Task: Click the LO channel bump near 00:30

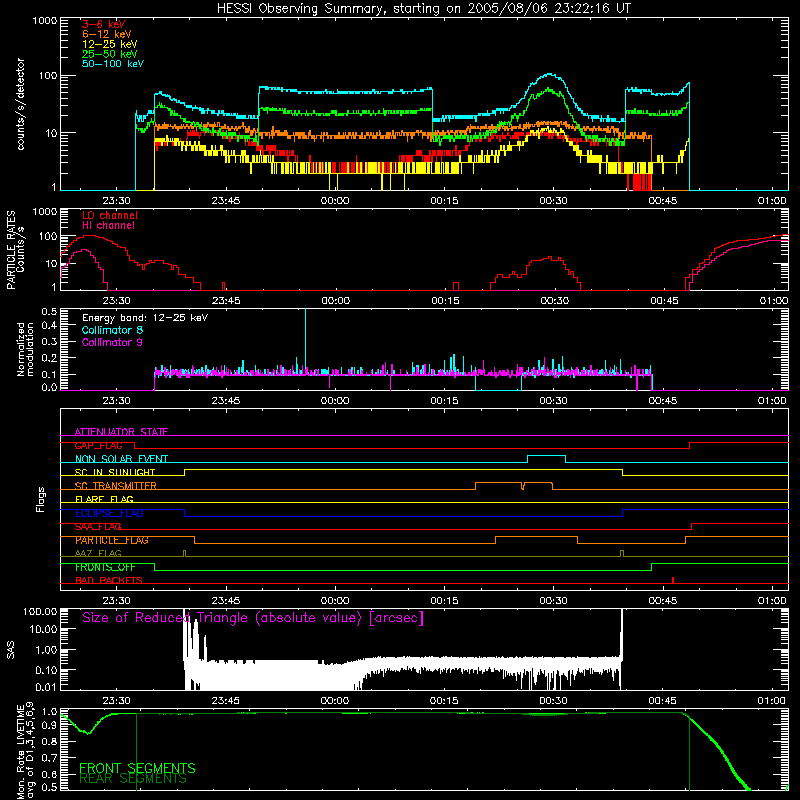Action: tap(546, 260)
